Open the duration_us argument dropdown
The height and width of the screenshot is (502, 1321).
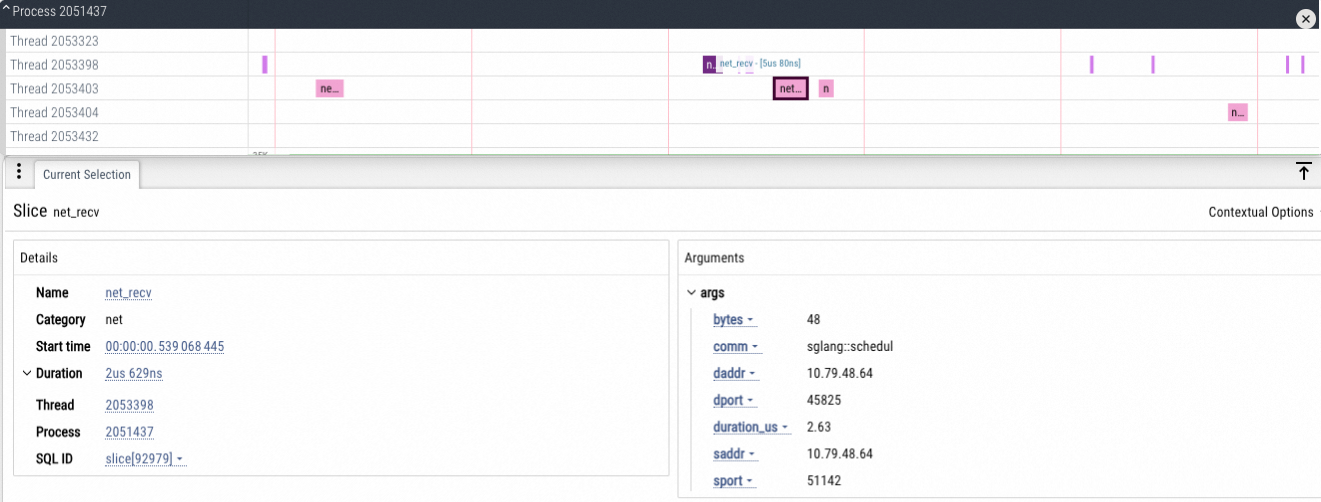pyautogui.click(x=751, y=427)
